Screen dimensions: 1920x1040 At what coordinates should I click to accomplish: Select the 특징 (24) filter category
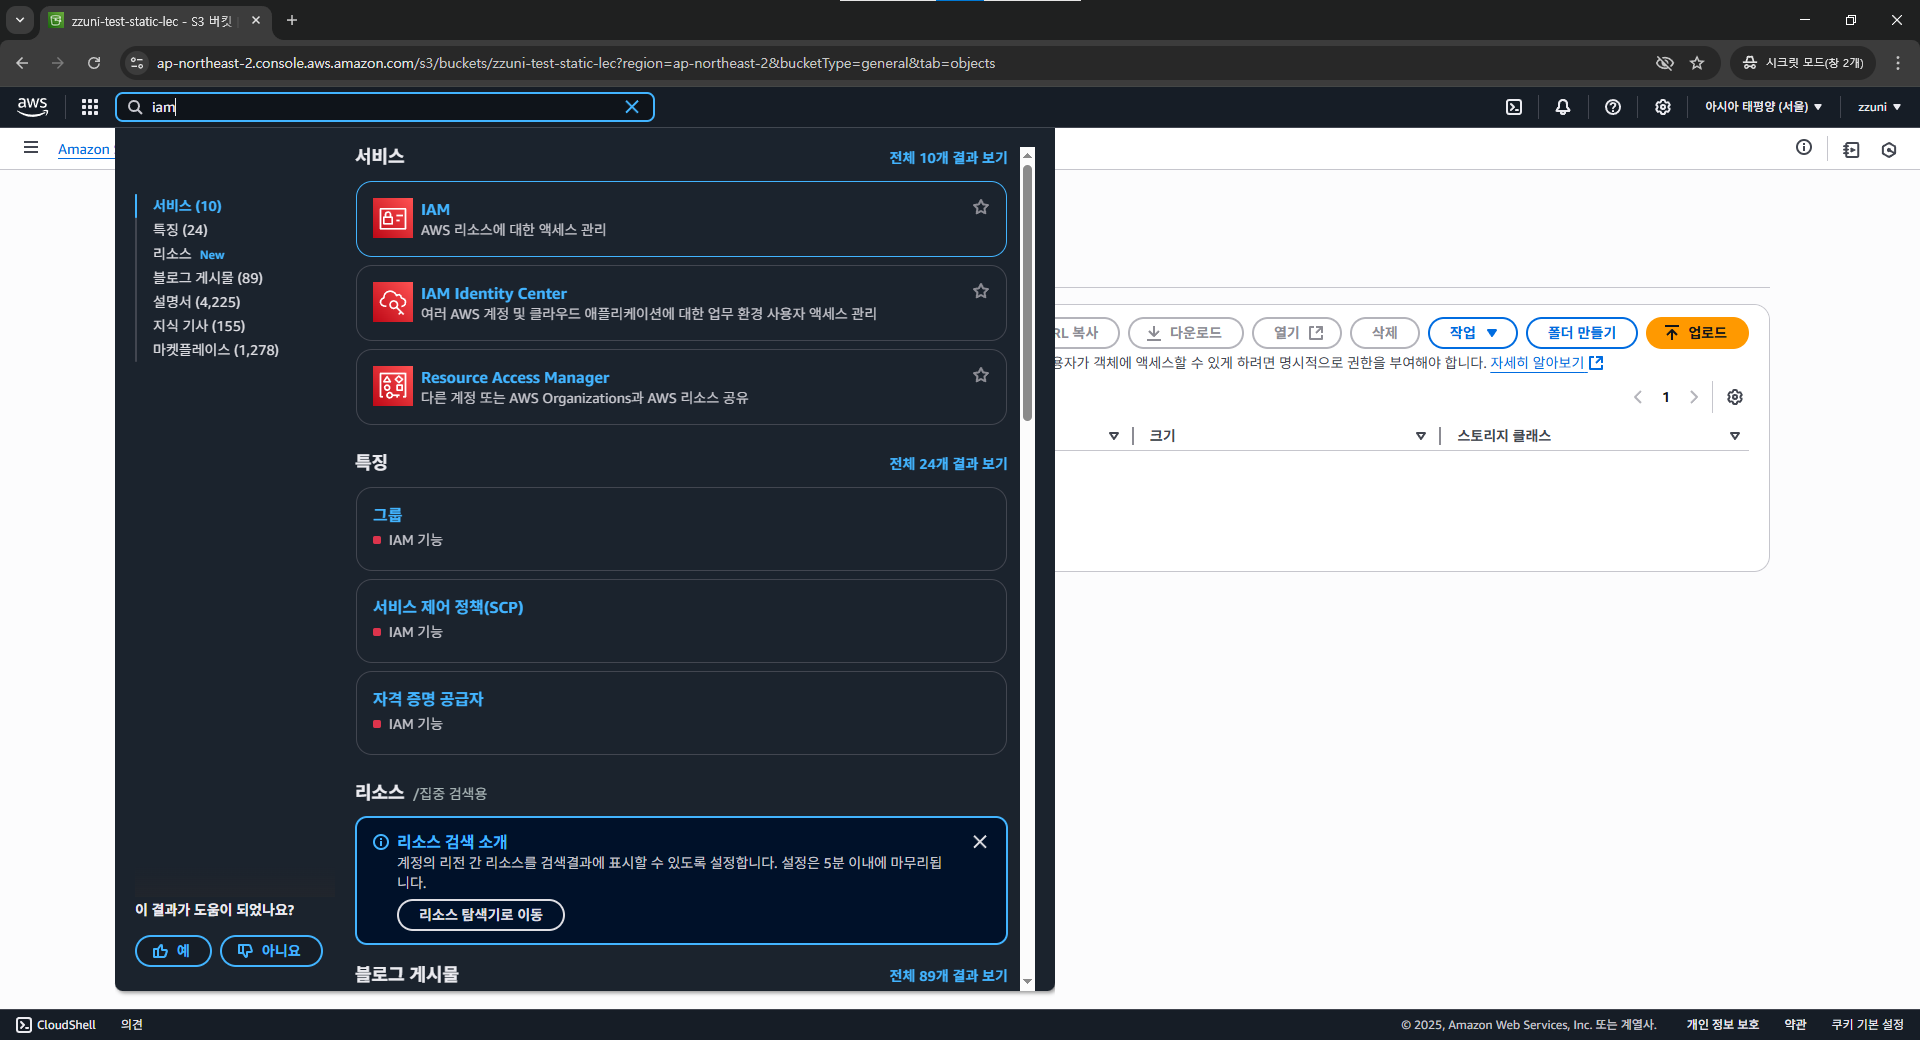[x=180, y=230]
